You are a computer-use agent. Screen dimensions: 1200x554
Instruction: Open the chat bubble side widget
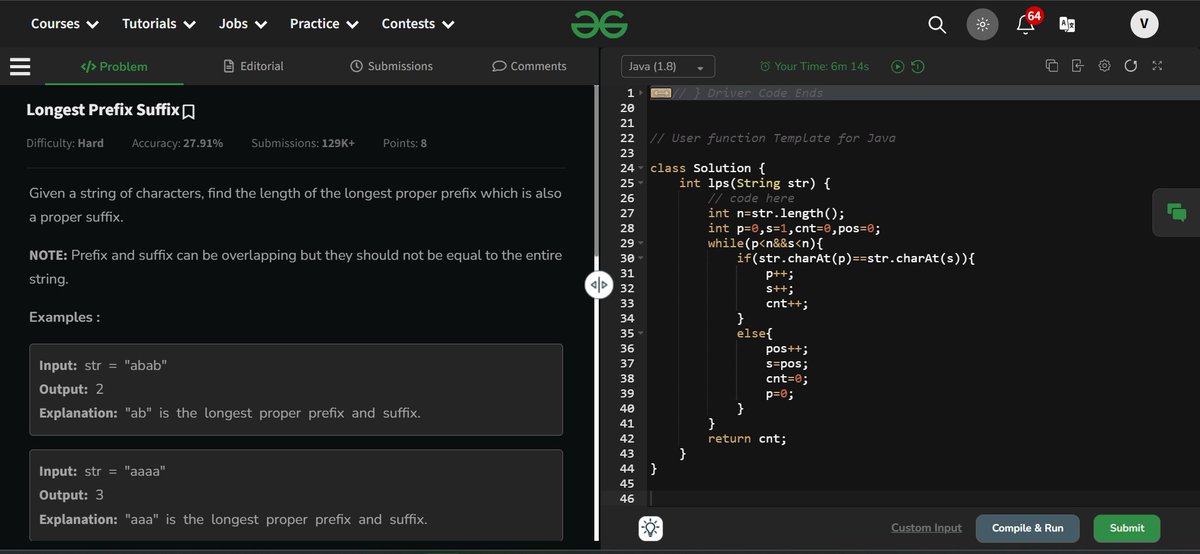point(1176,211)
